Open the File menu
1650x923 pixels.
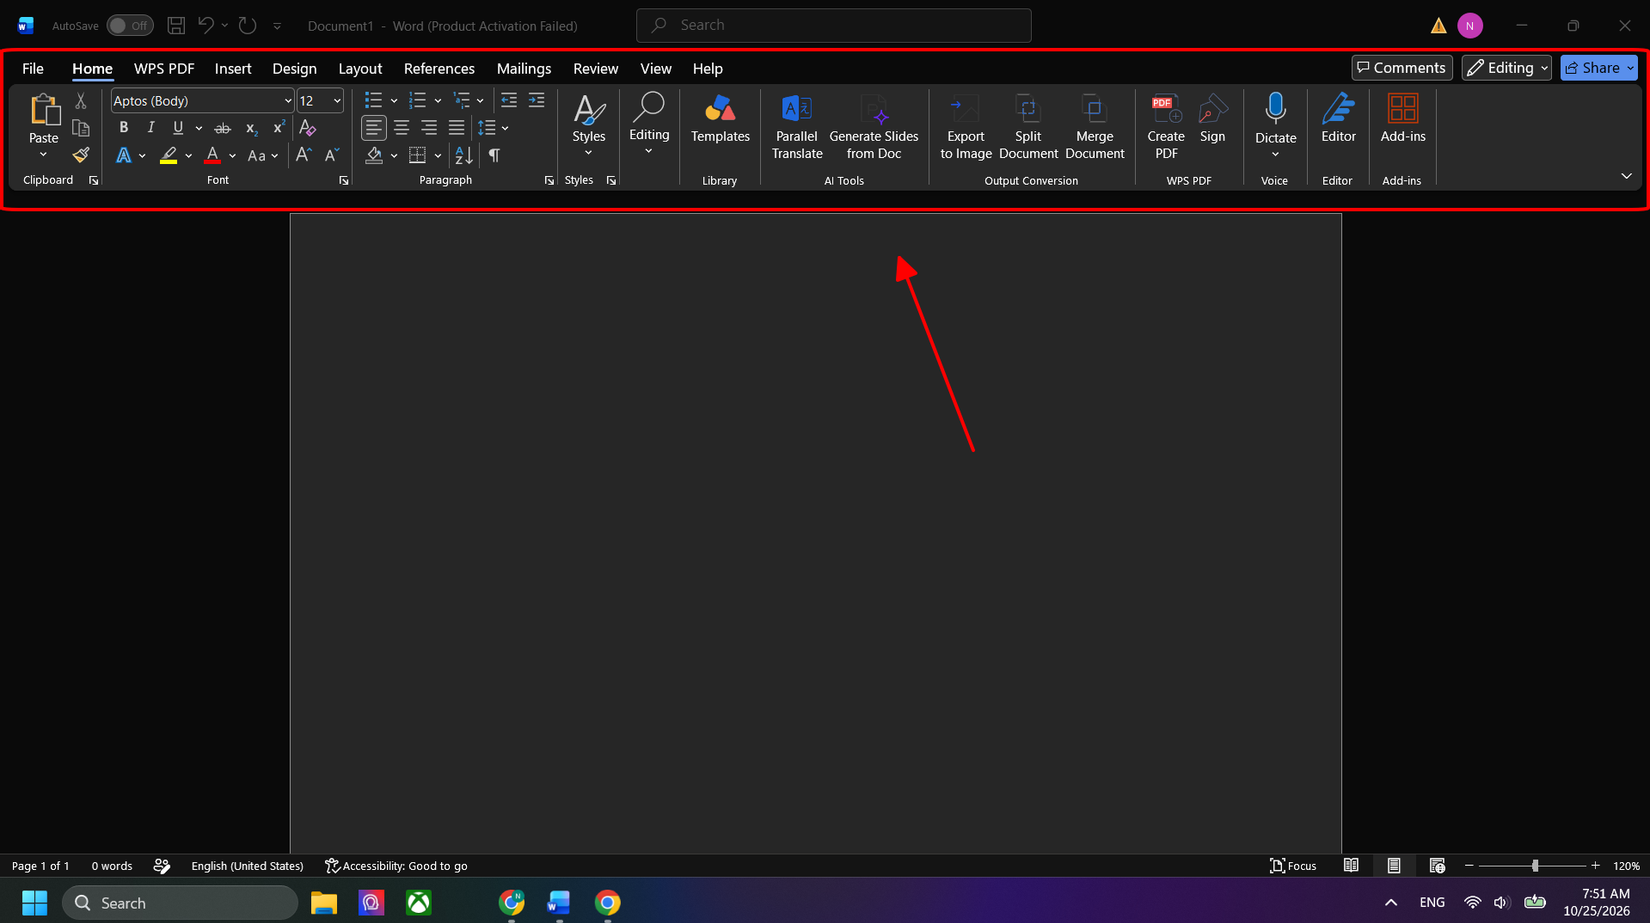coord(33,69)
